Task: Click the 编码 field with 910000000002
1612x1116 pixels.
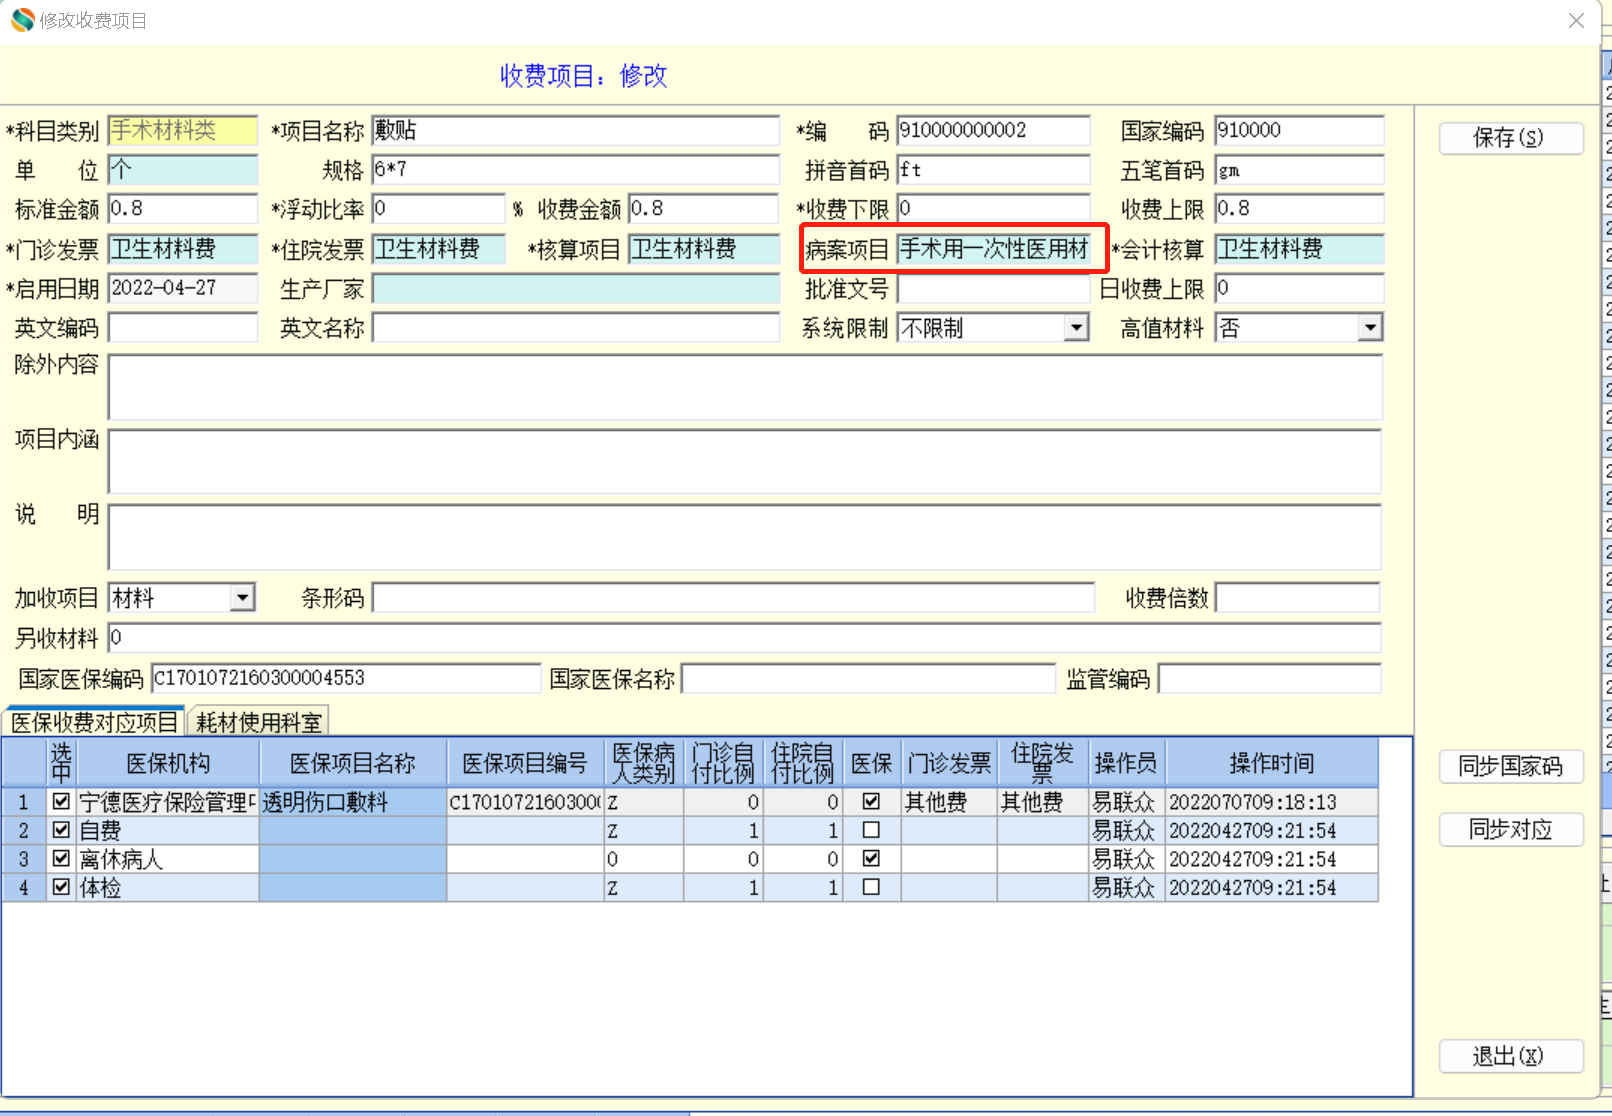Action: coord(993,131)
